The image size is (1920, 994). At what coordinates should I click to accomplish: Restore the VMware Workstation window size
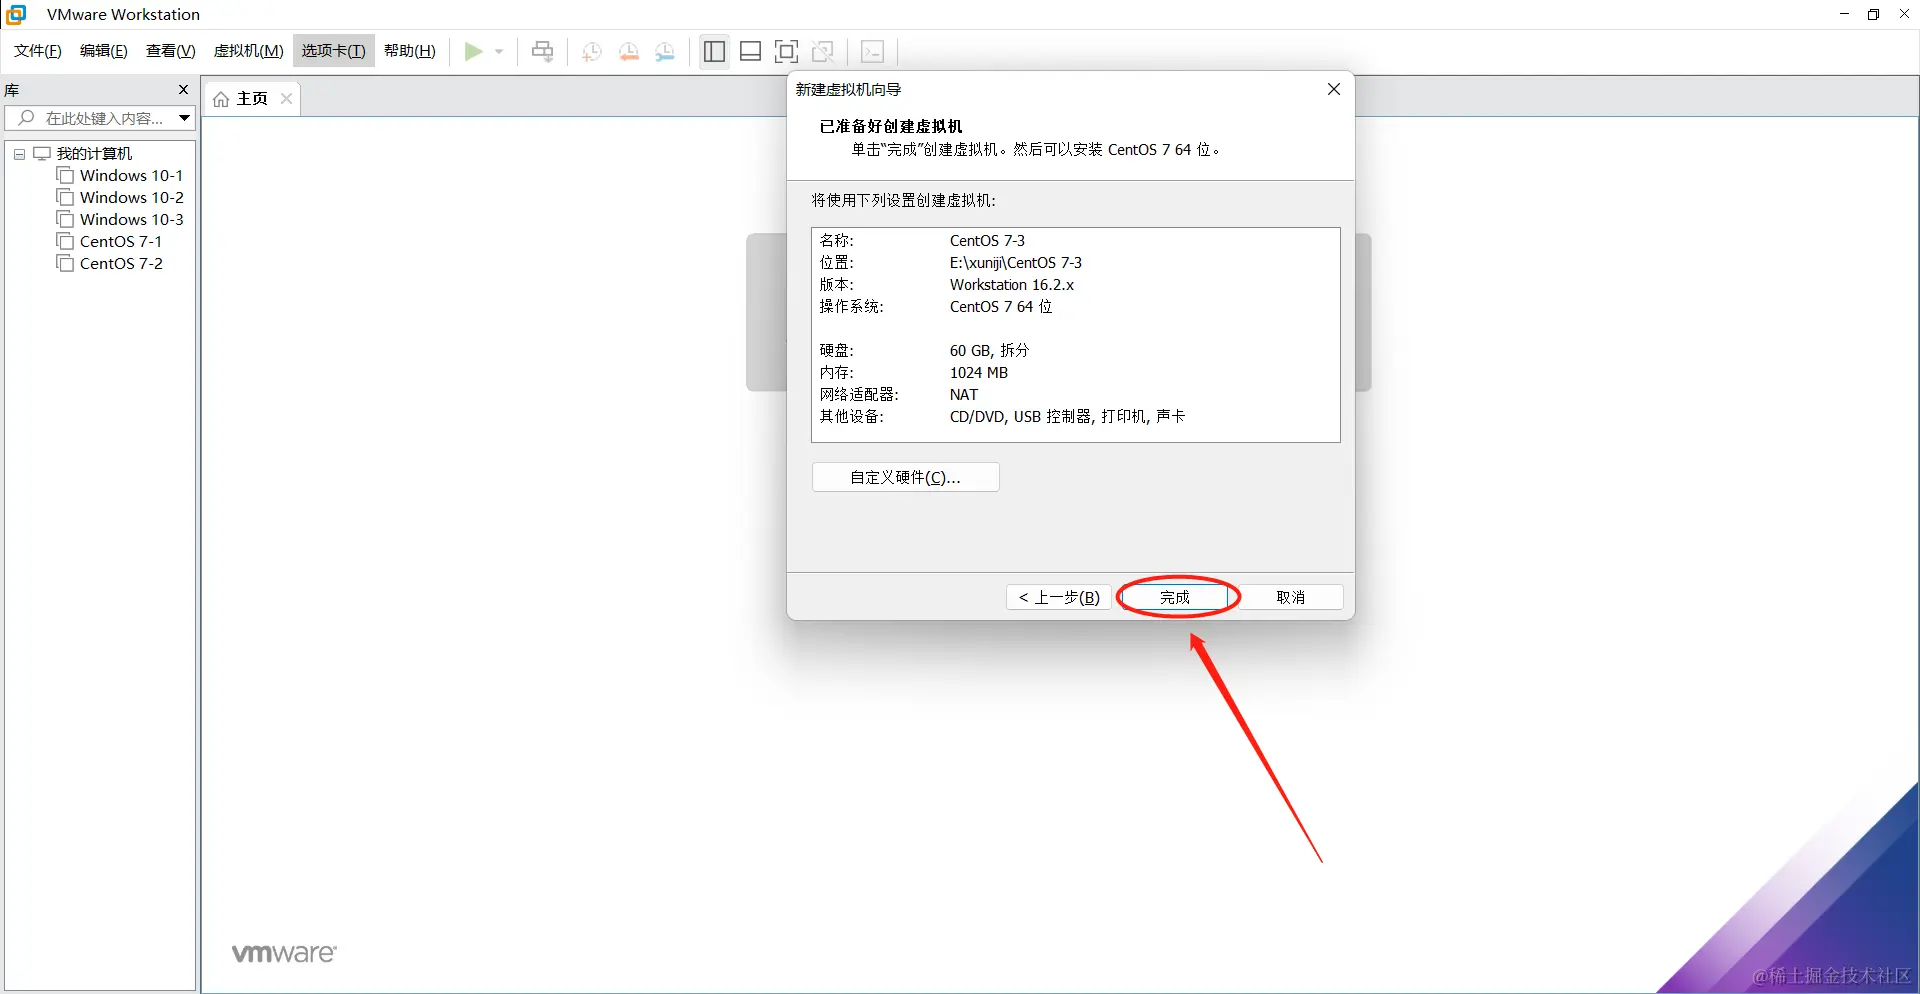(1873, 14)
